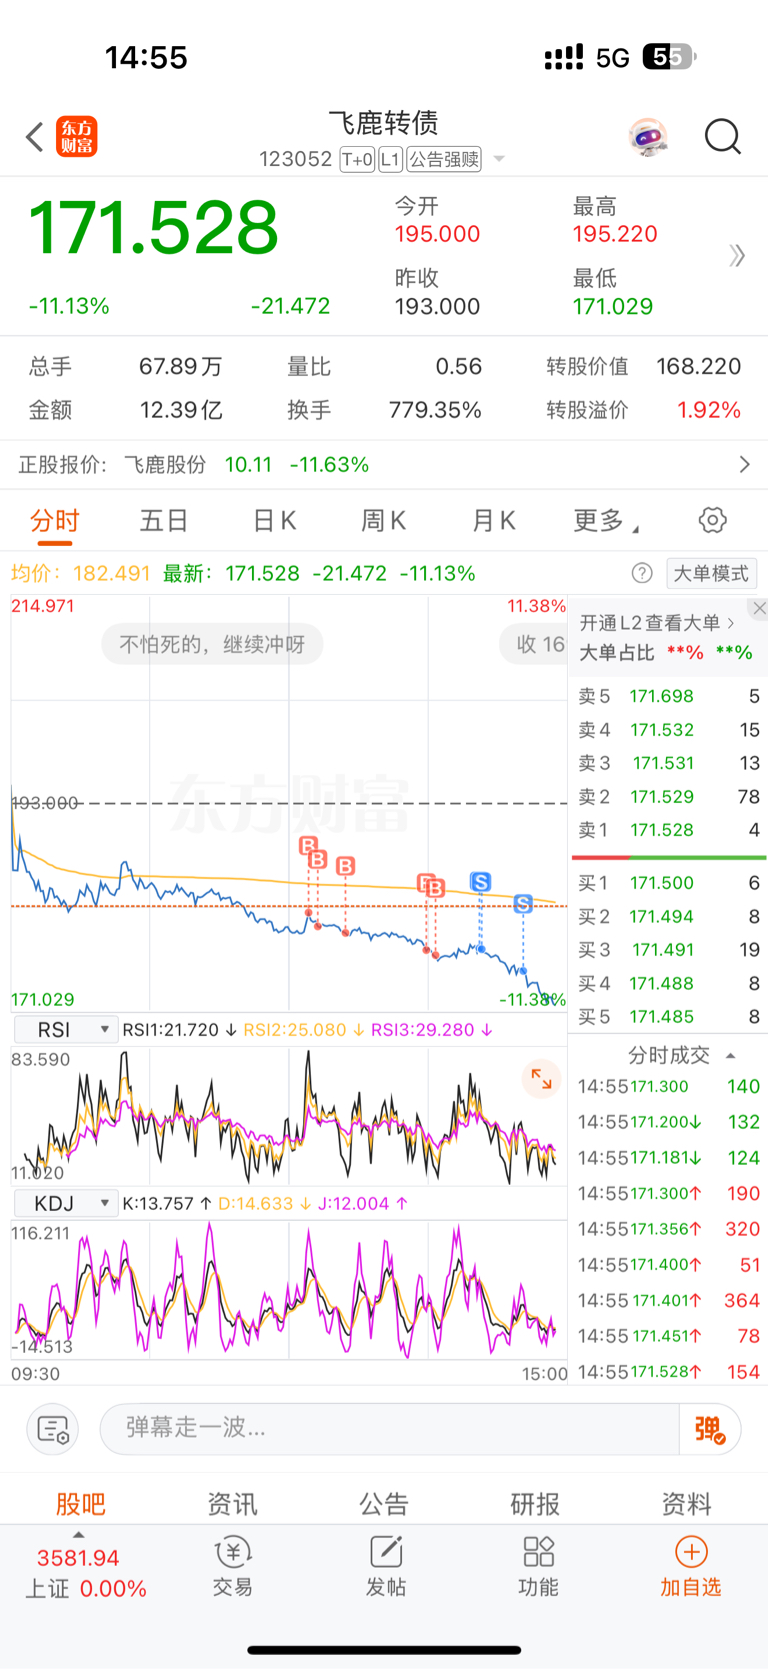Image resolution: width=768 pixels, height=1669 pixels.
Task: Open 飞鹿股份 underlying stock chevron
Action: [x=744, y=465]
